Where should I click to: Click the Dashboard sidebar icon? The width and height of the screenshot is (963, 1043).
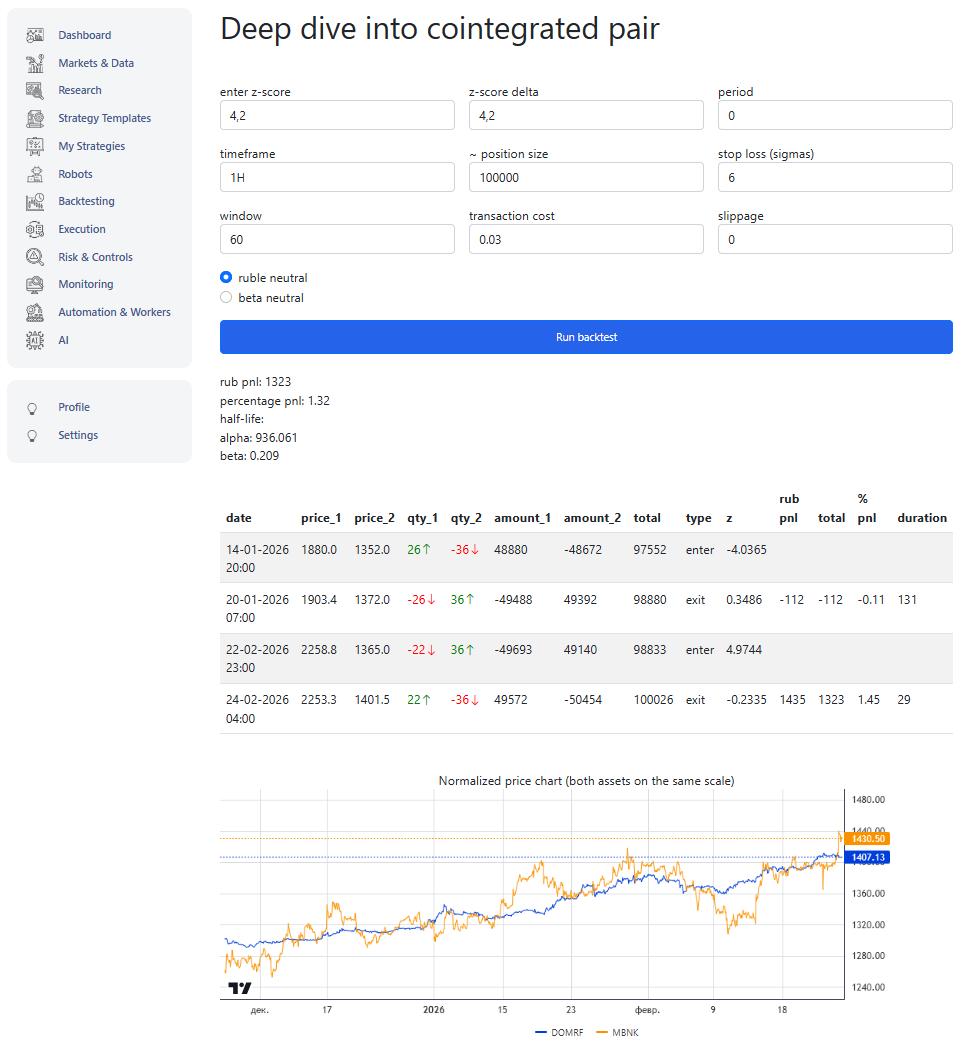(35, 35)
